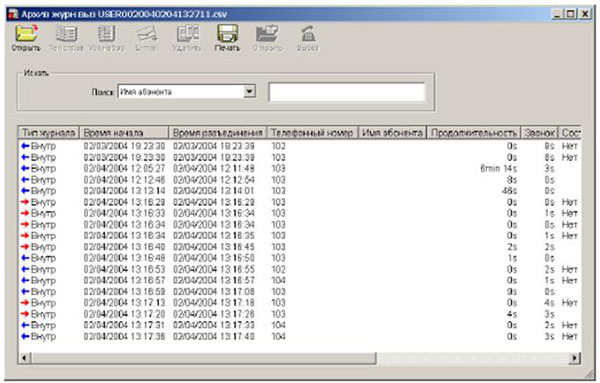
Task: Click phone number 102 in 13:16:53 row
Action: pyautogui.click(x=279, y=269)
